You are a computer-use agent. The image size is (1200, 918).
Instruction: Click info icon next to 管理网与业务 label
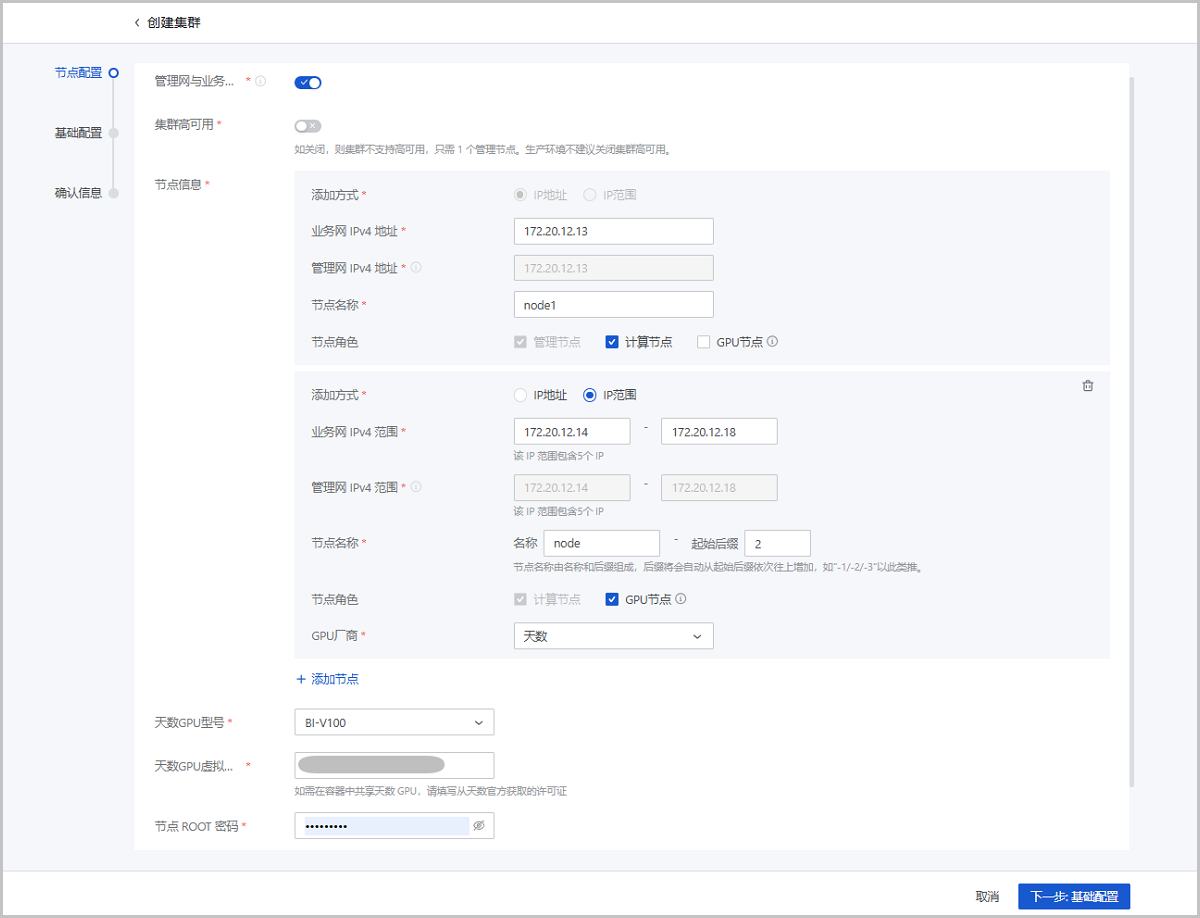tap(261, 81)
